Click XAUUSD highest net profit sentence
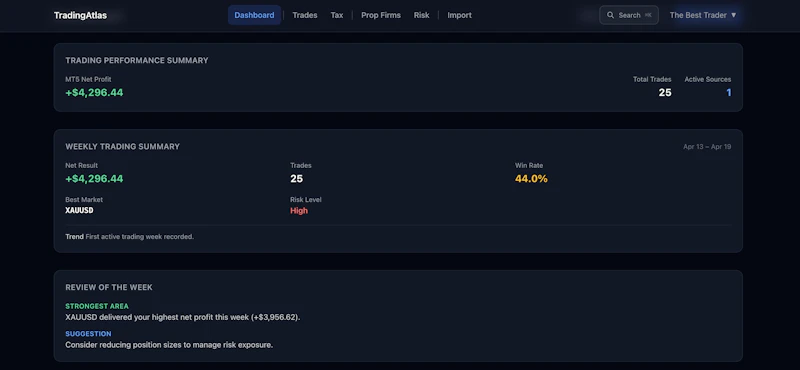 pyautogui.click(x=183, y=317)
